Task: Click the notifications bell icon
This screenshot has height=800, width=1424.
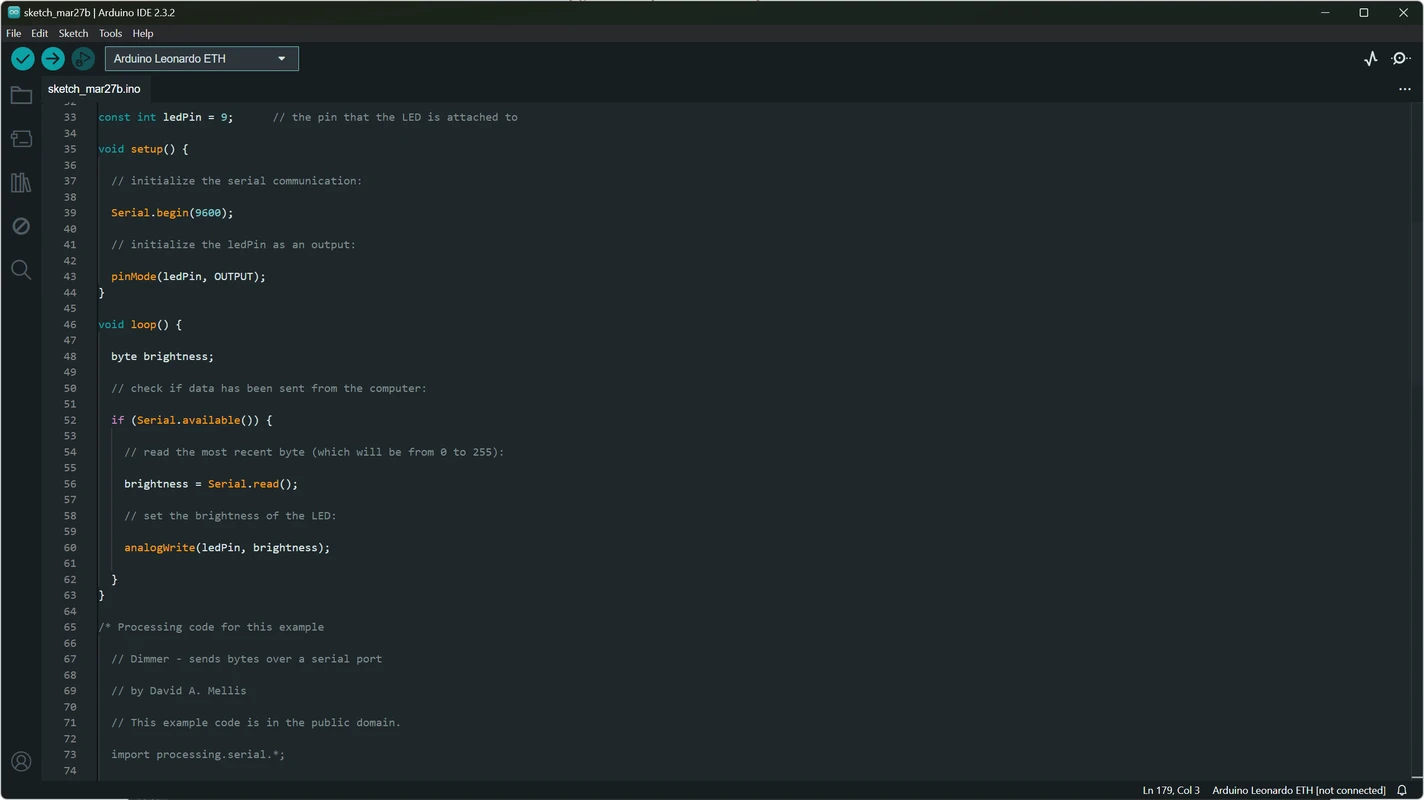Action: tap(1402, 790)
